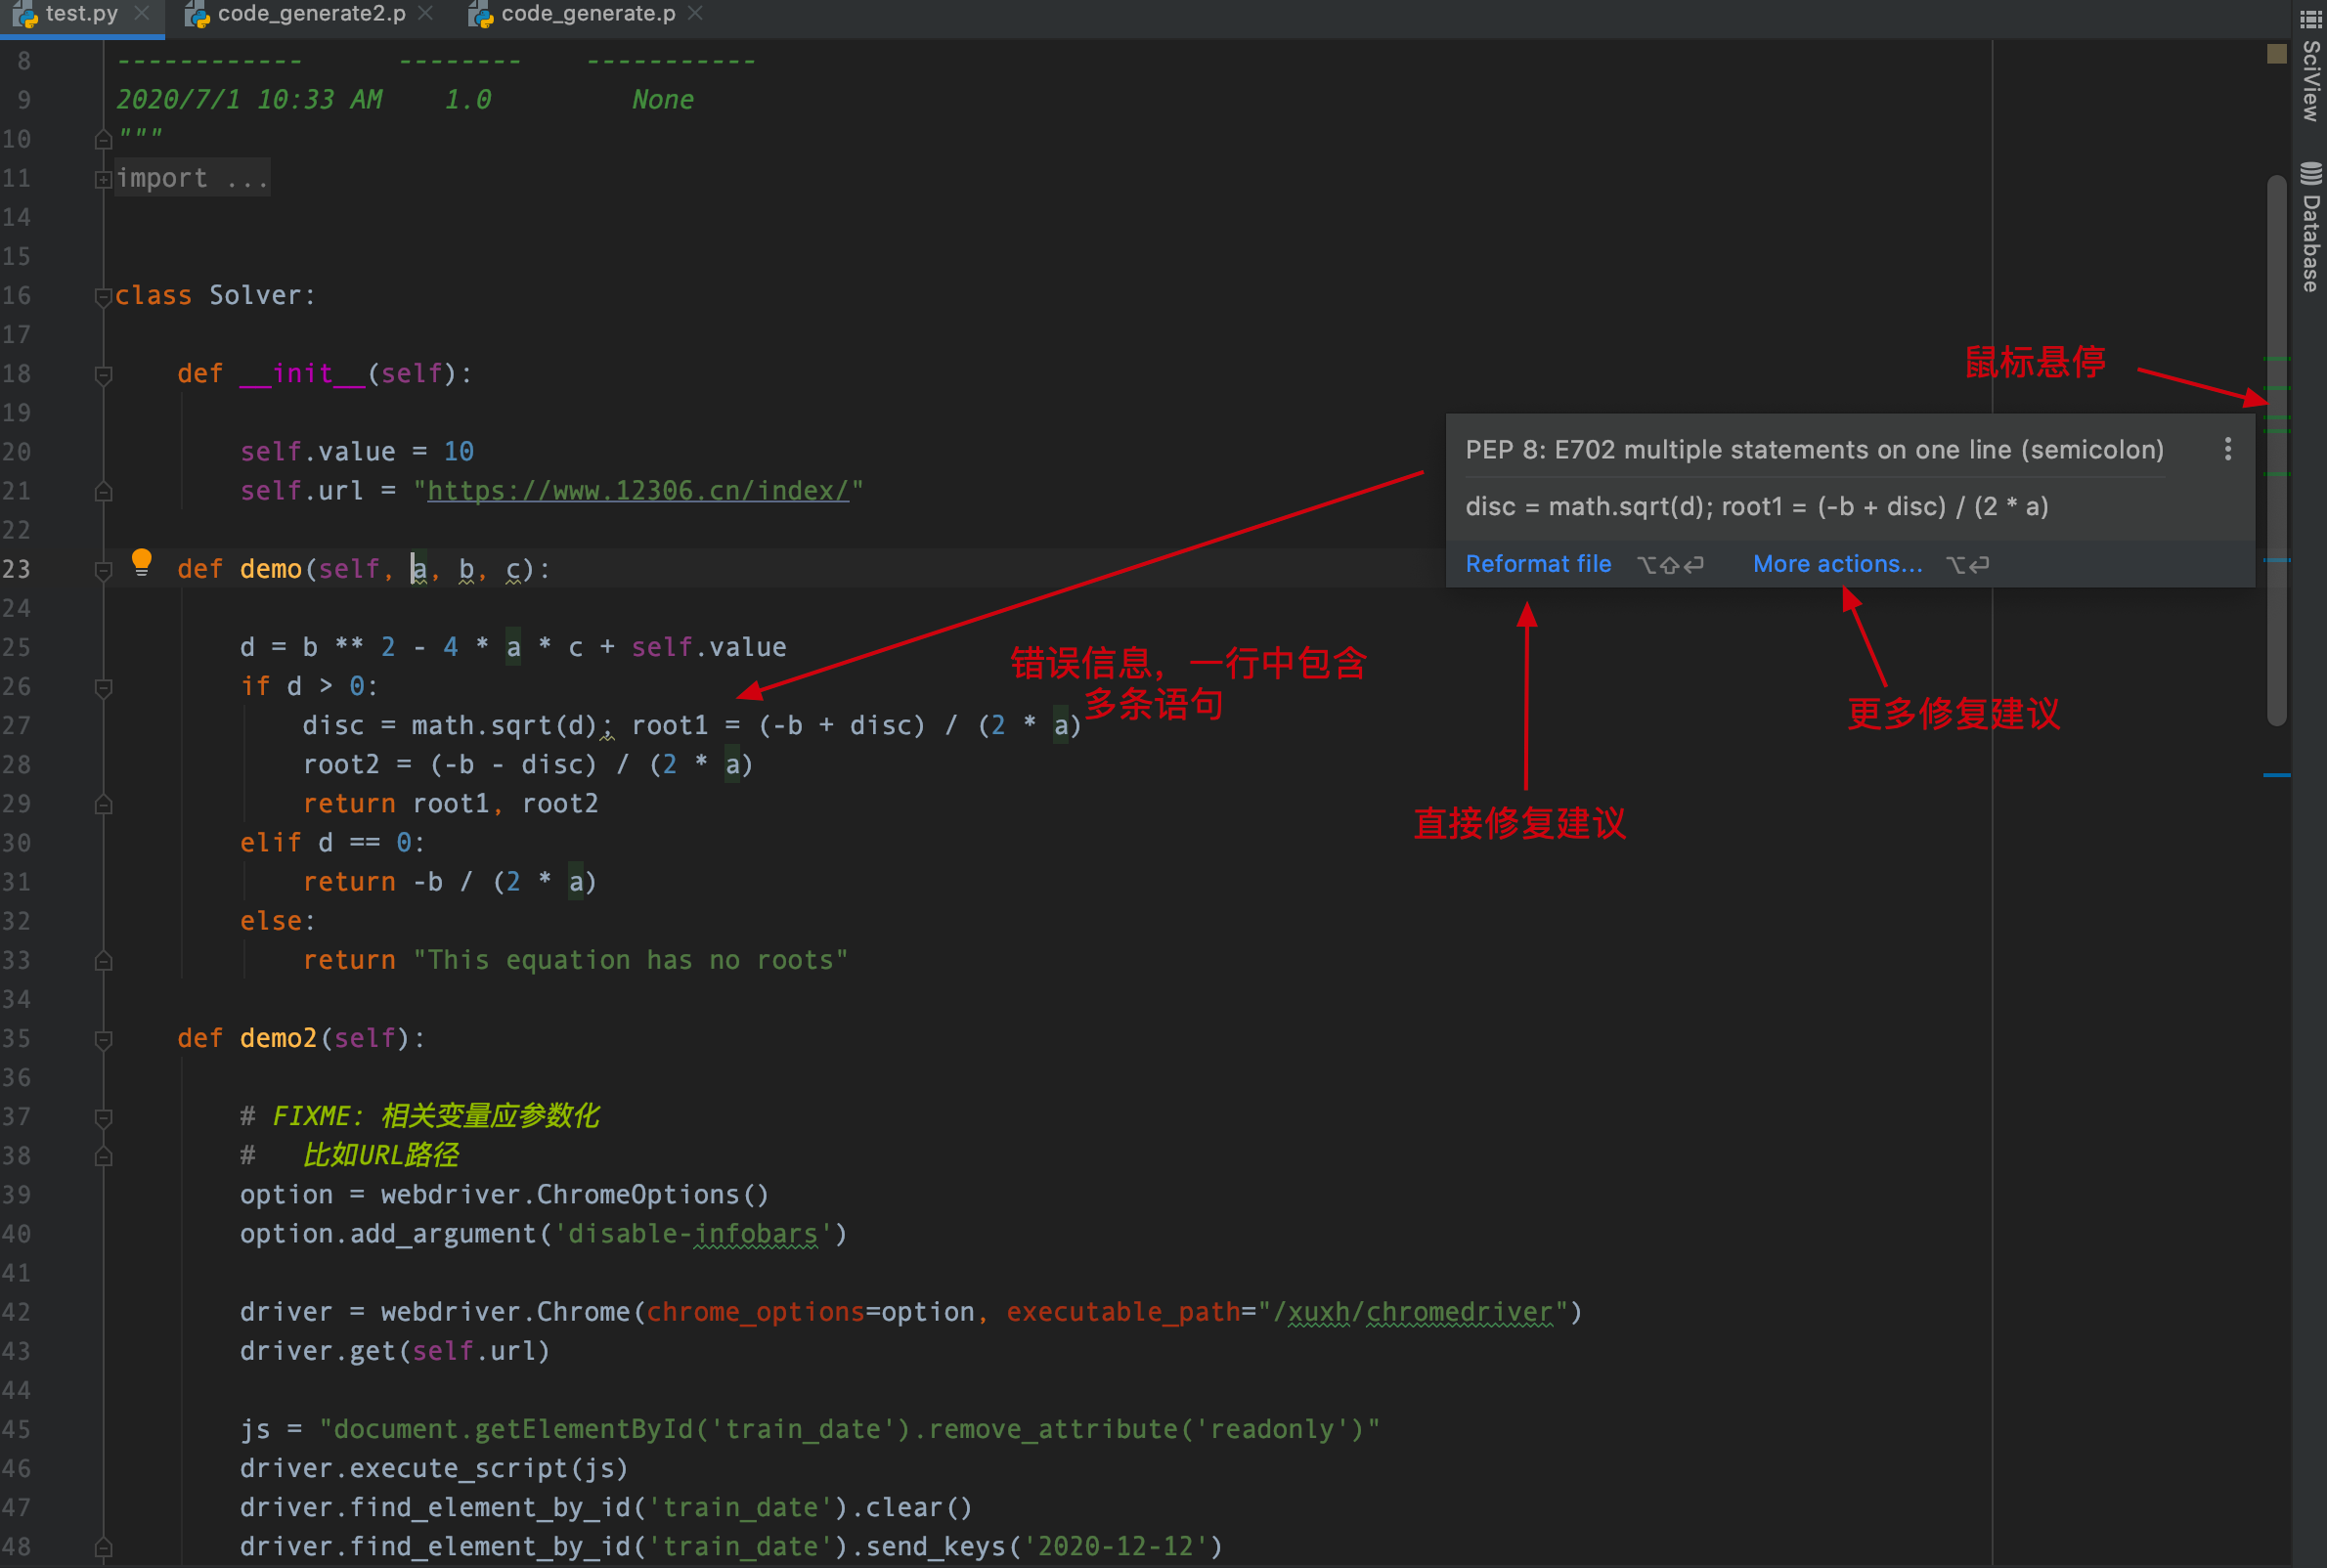Collapse the demo method fold
This screenshot has height=1568, width=2327.
tap(103, 570)
